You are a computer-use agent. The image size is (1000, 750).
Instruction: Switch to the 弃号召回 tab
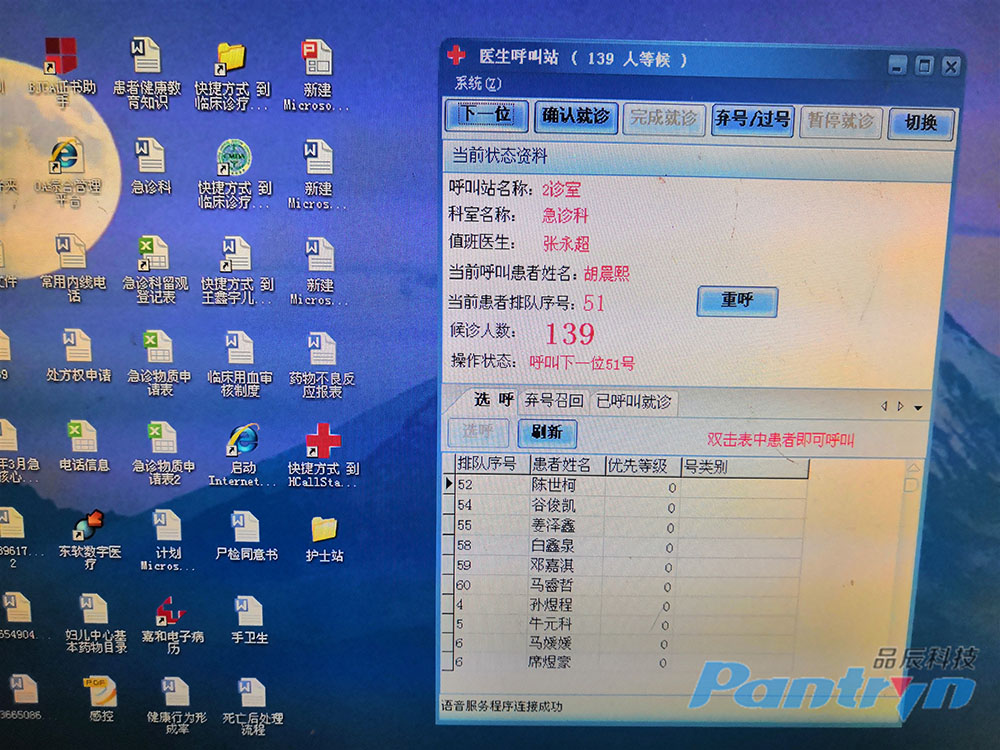click(554, 401)
